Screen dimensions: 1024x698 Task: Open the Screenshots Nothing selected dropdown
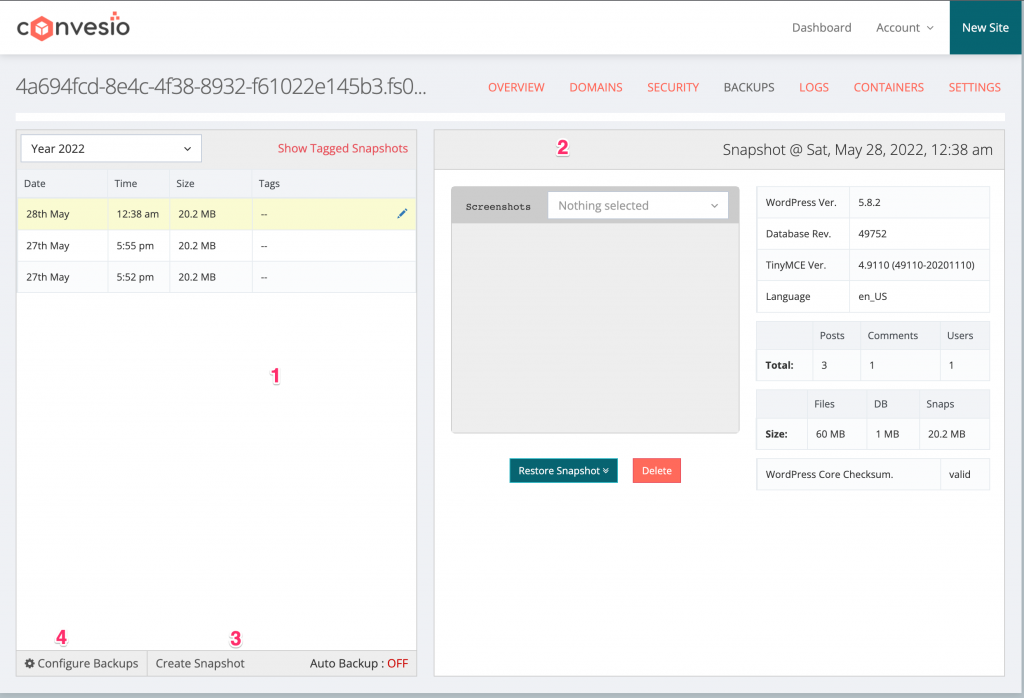[x=637, y=206]
